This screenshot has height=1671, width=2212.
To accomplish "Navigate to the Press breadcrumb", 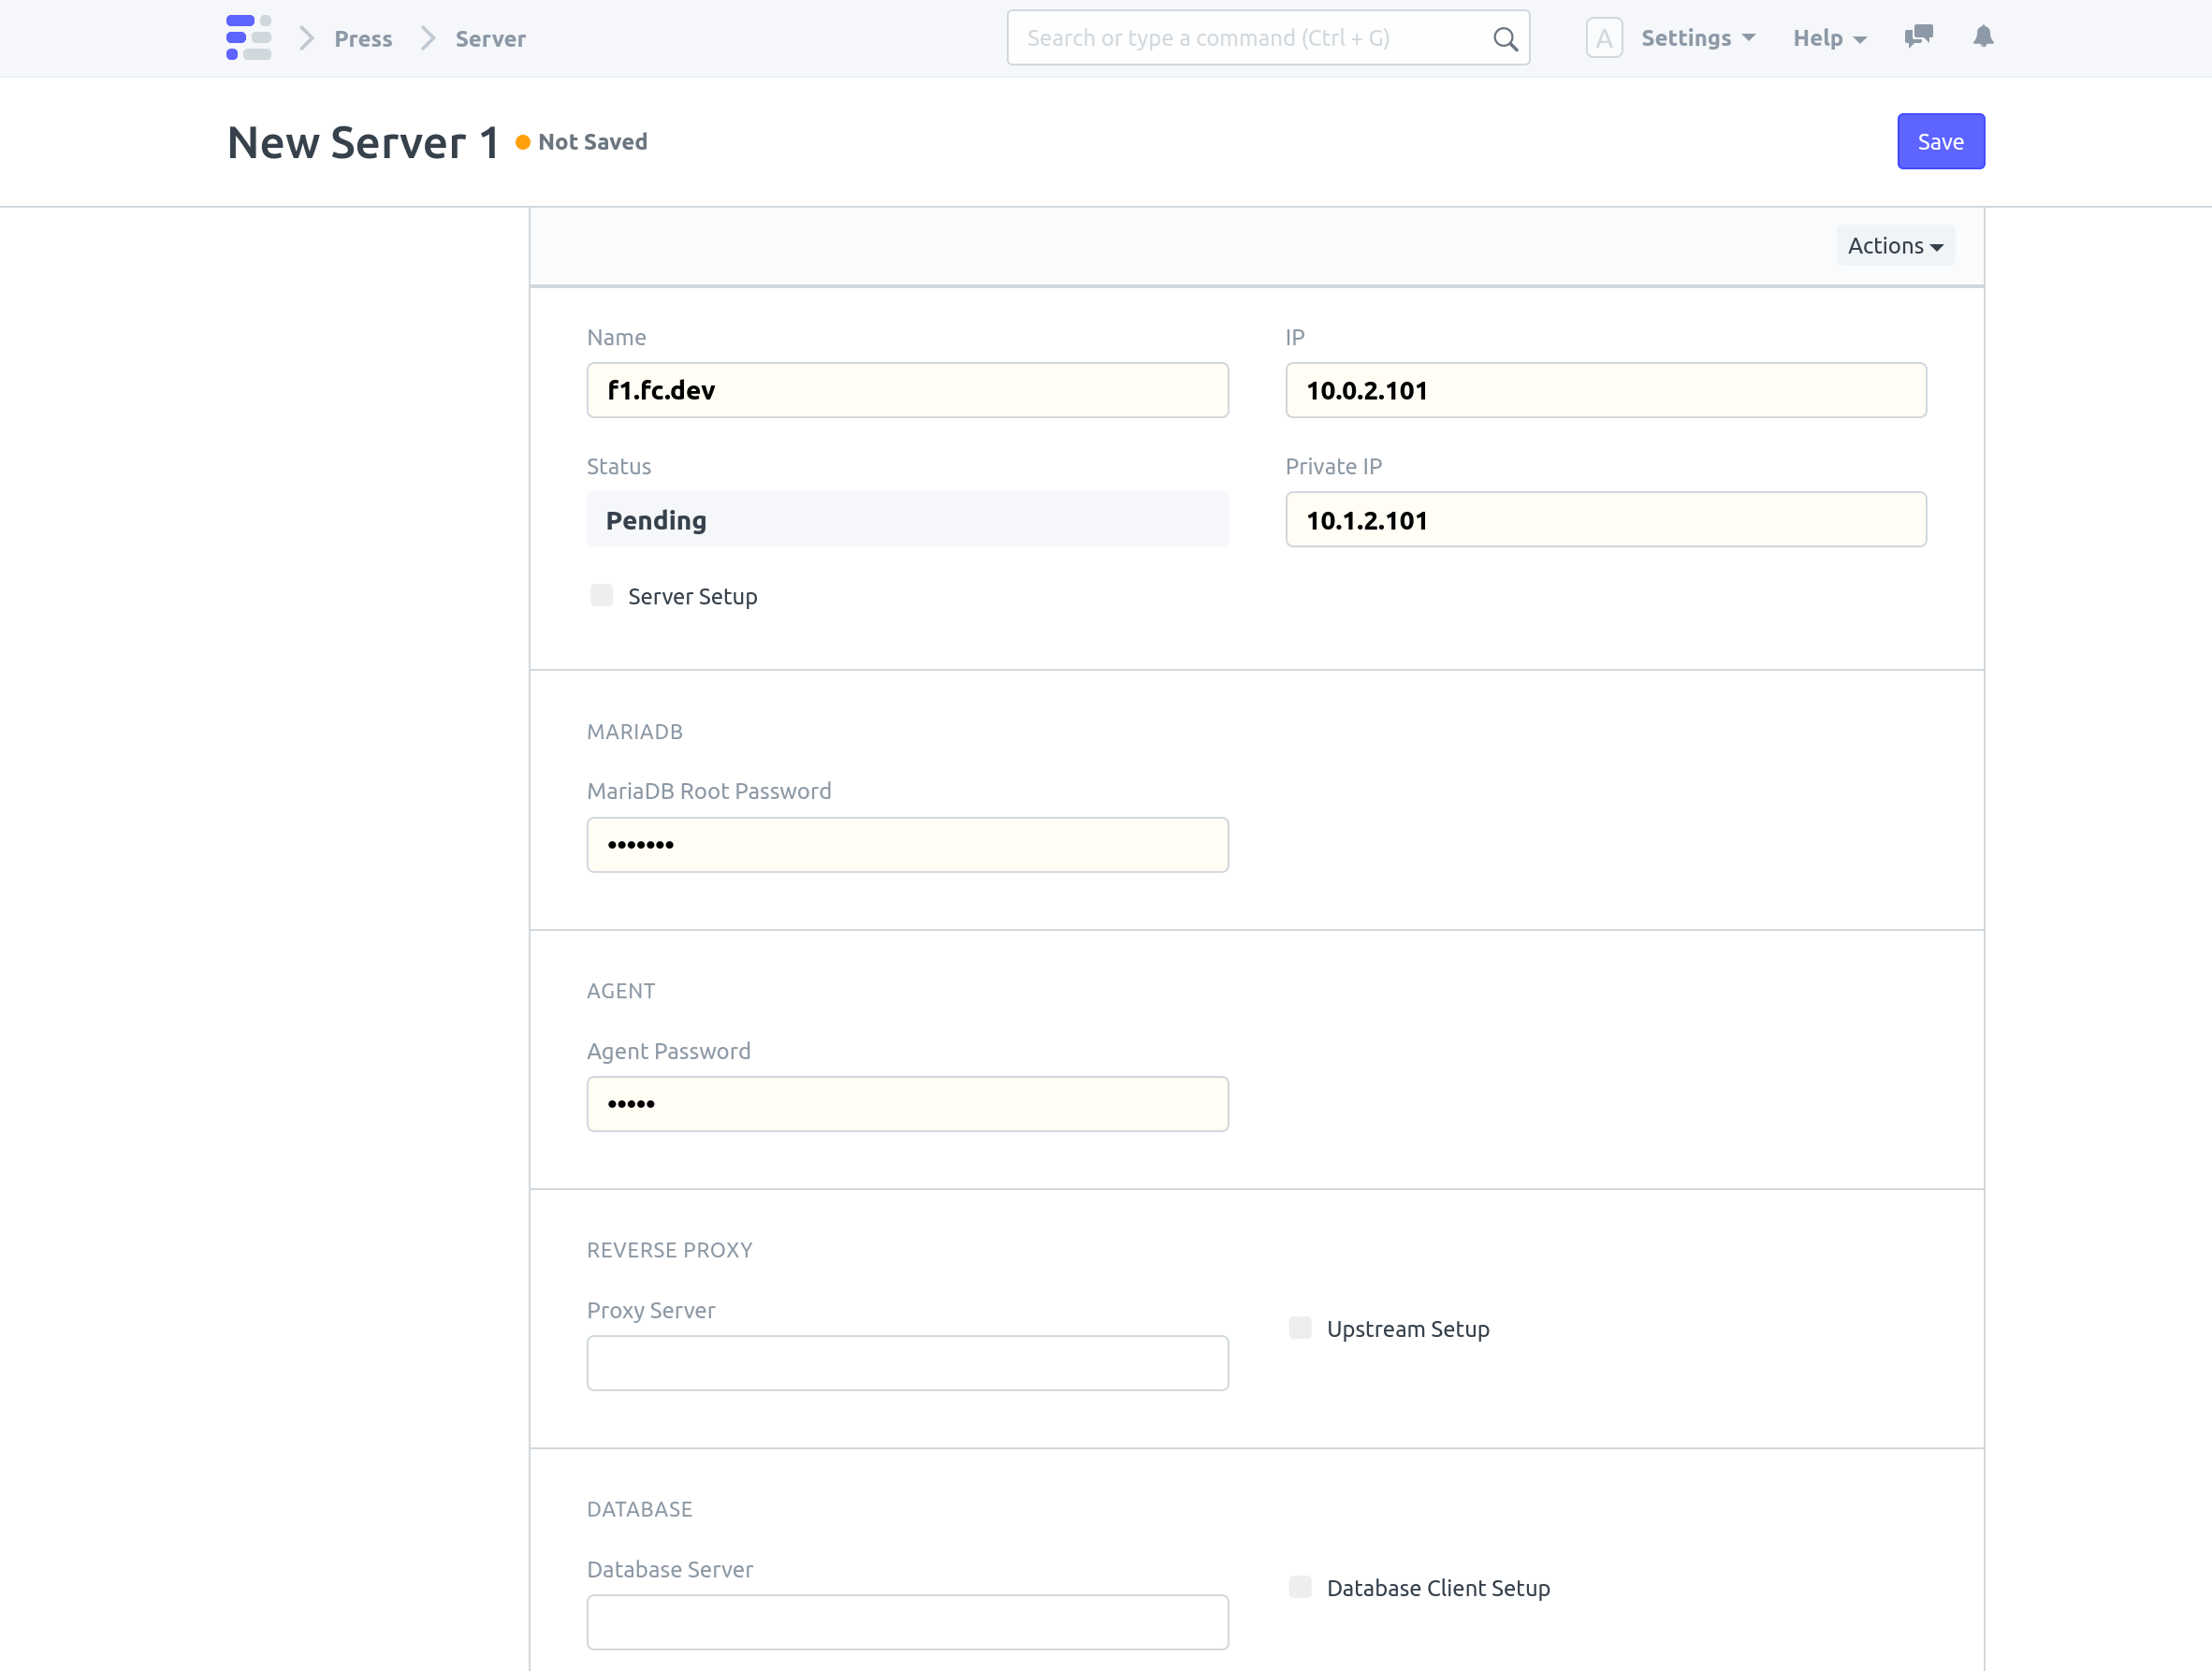I will 363,38.
